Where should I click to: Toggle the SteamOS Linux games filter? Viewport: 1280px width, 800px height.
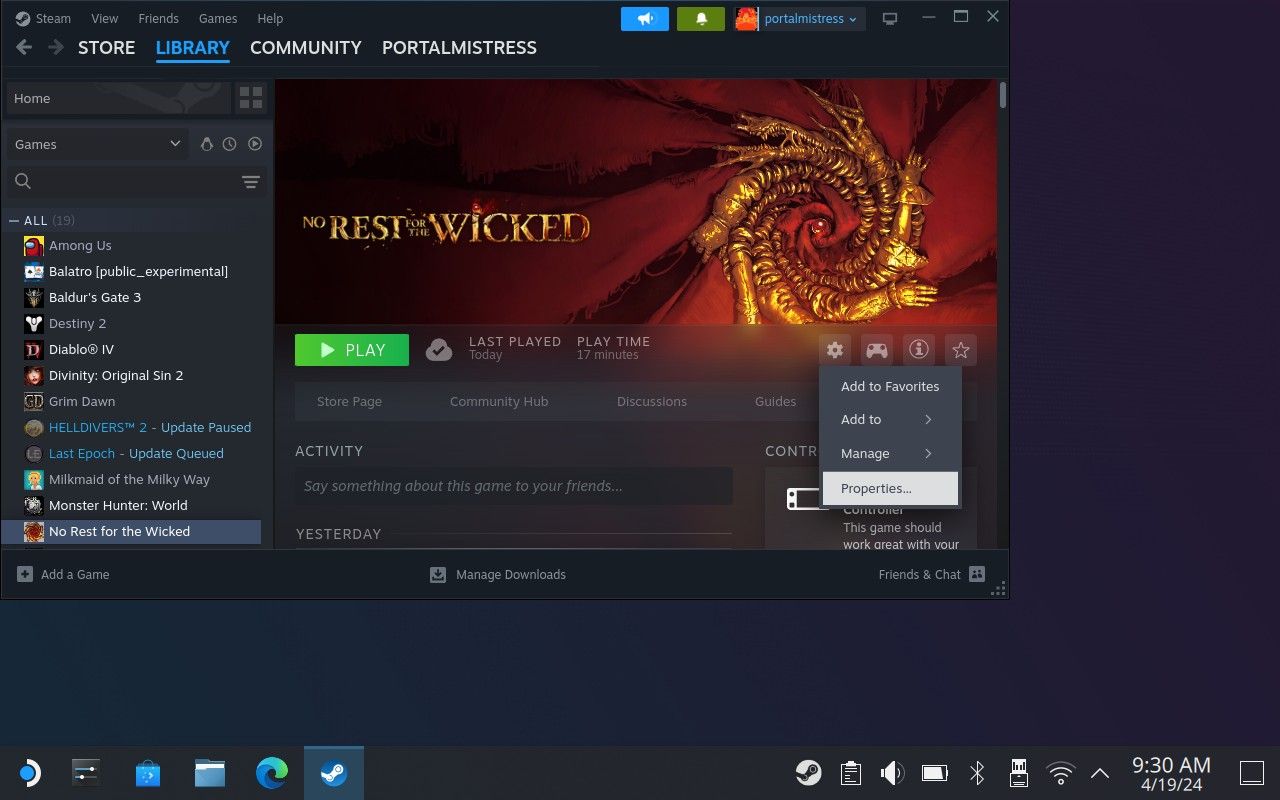[207, 144]
